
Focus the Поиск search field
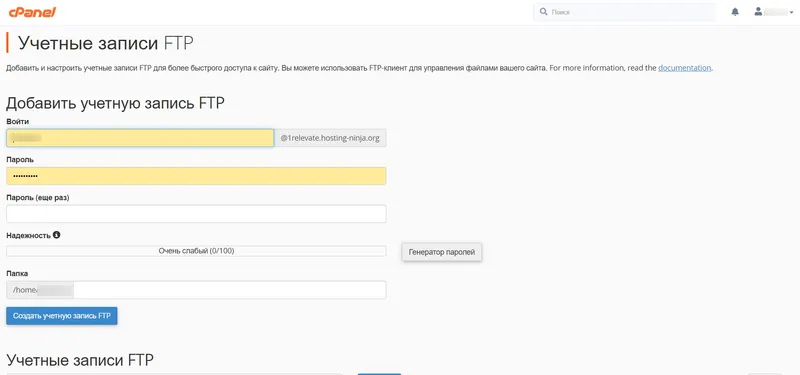(x=624, y=12)
